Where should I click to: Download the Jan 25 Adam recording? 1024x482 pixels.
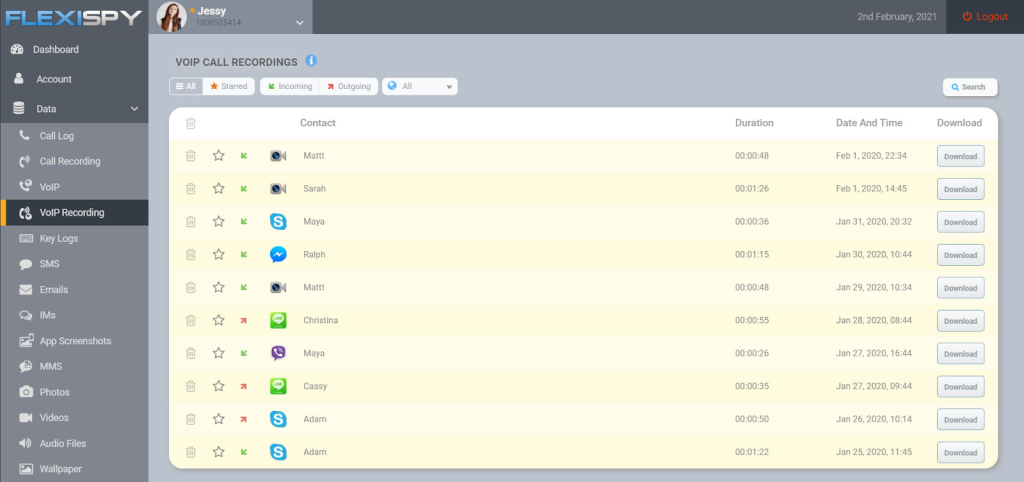961,453
